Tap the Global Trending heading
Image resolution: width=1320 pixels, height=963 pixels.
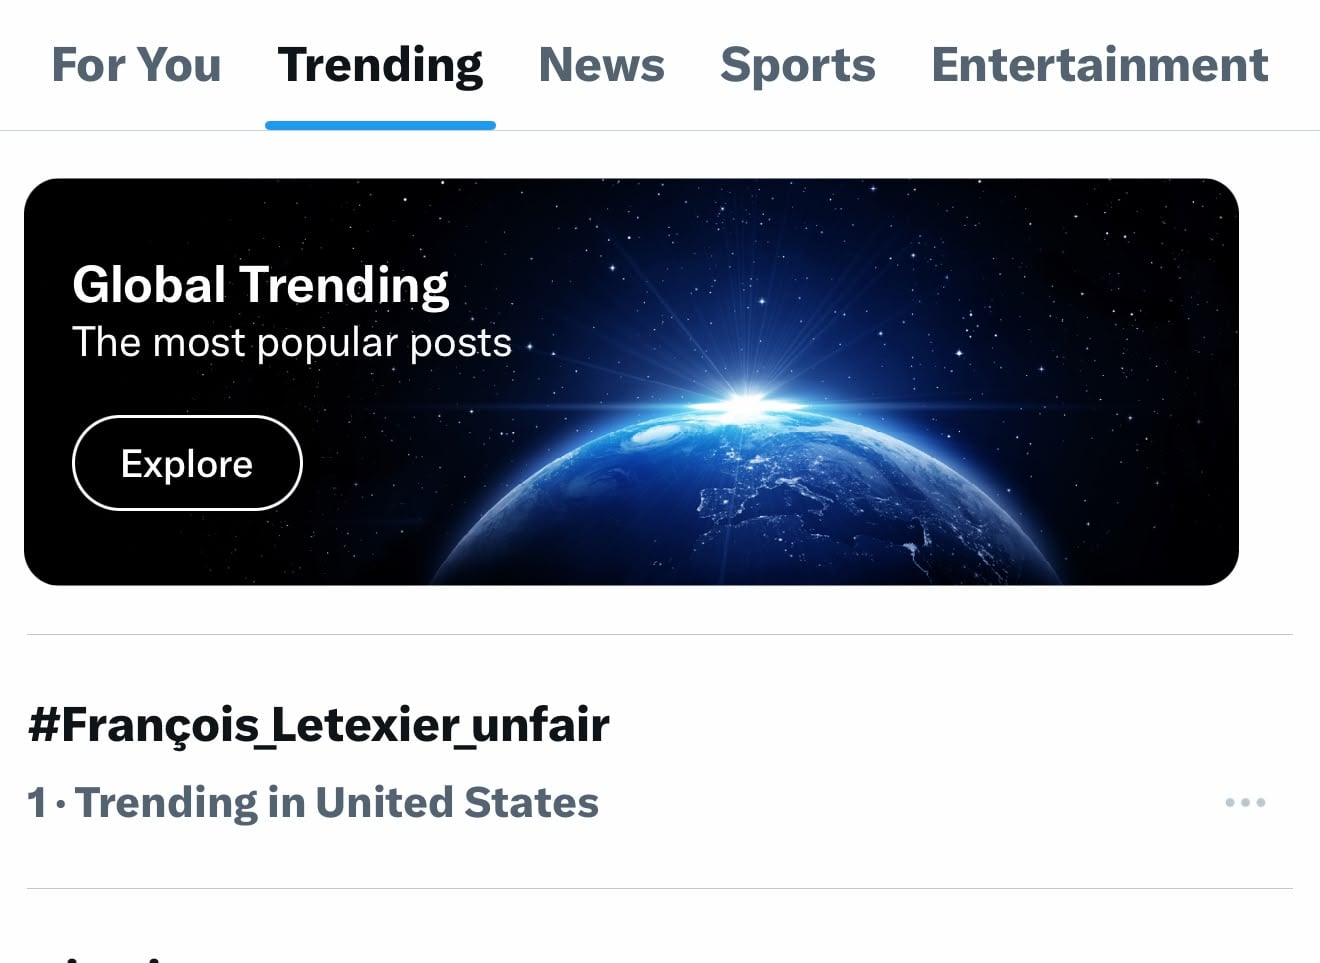261,285
